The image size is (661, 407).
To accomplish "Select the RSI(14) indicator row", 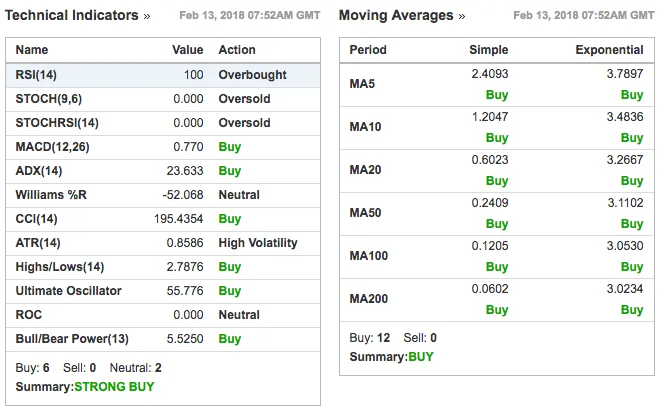I will [163, 75].
